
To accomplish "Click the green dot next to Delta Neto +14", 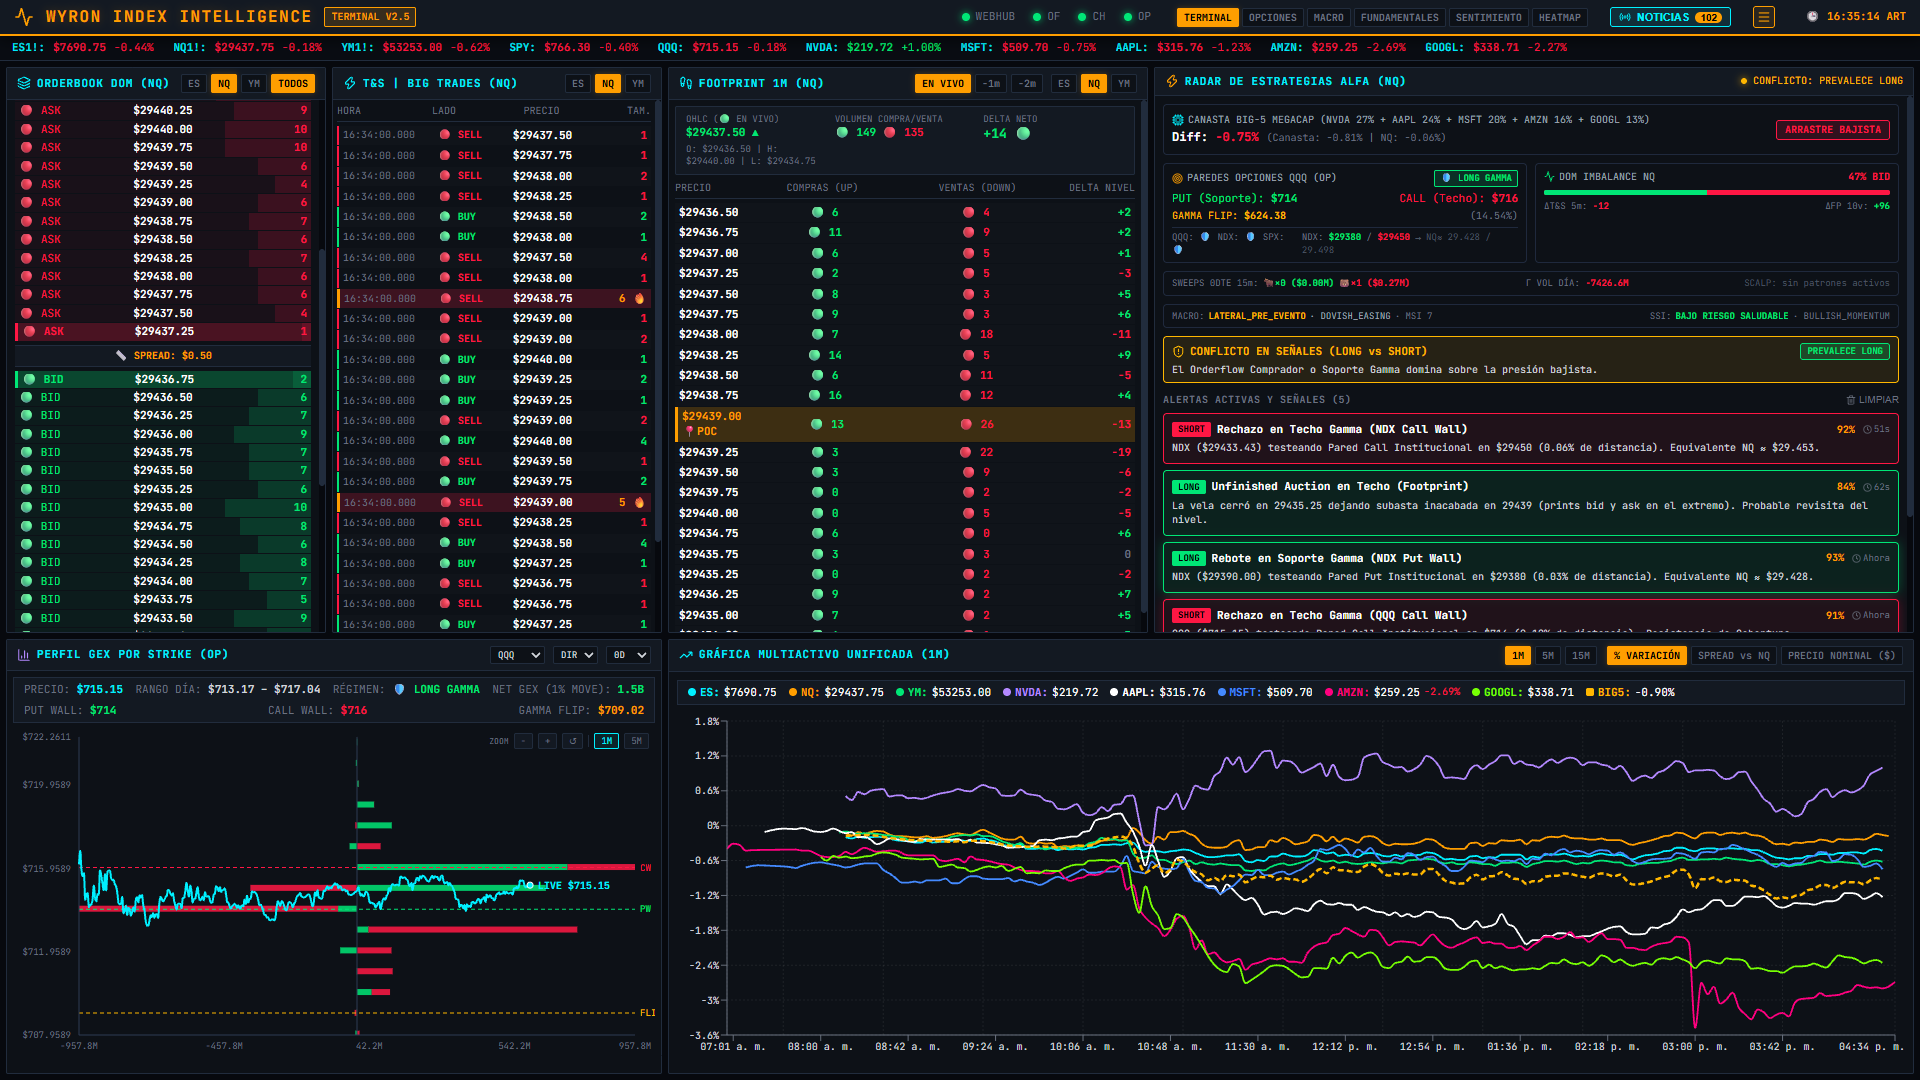I will click(1023, 134).
